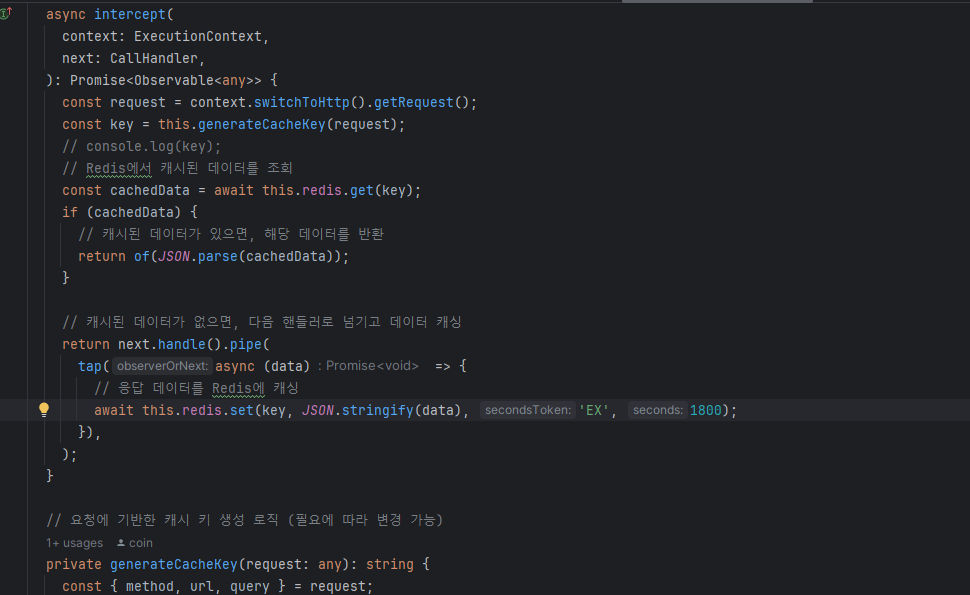
Task: Click the "cachedData" variable in the const declaration
Action: pos(150,190)
